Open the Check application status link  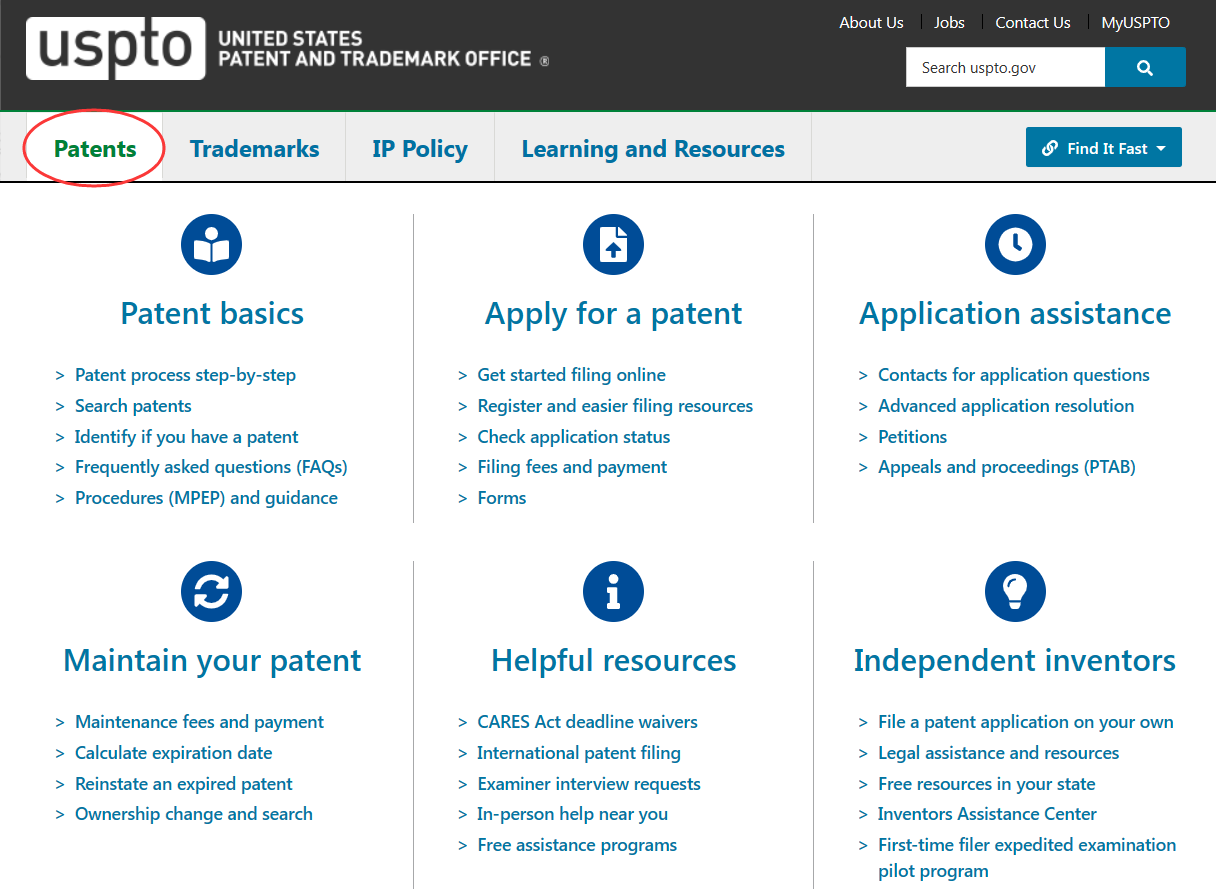tap(574, 437)
